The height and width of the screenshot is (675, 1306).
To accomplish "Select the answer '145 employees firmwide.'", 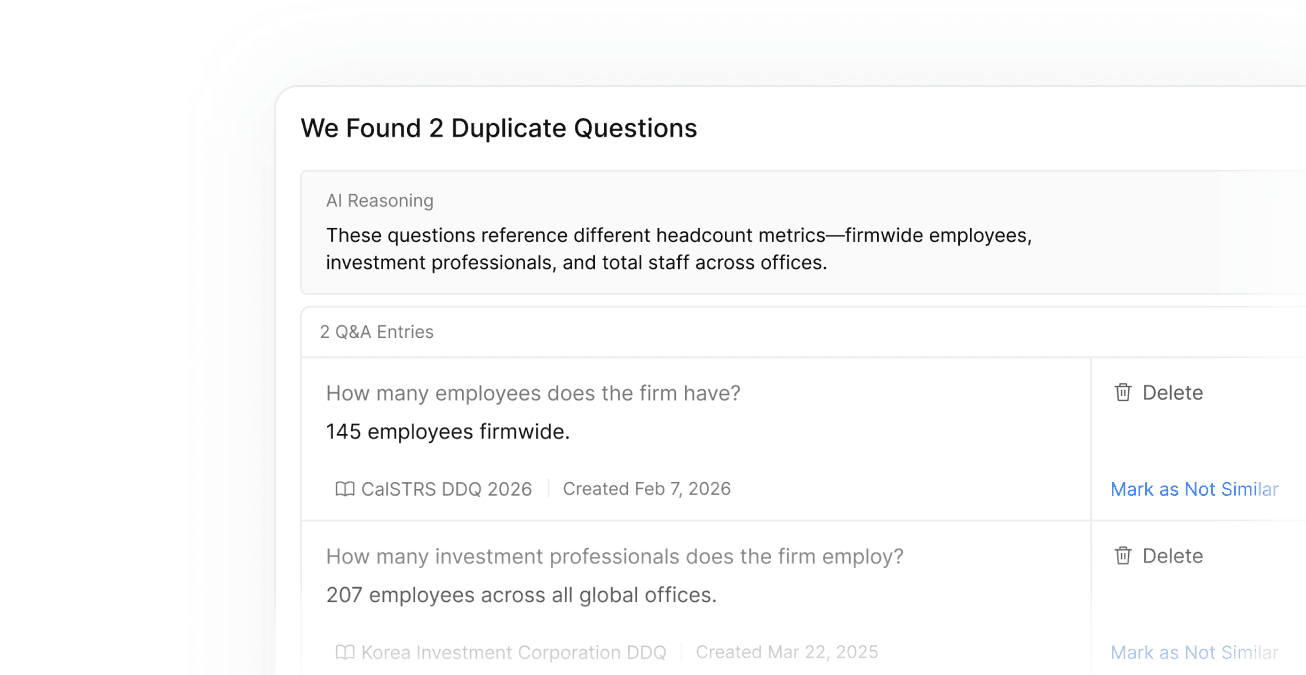I will (x=448, y=432).
